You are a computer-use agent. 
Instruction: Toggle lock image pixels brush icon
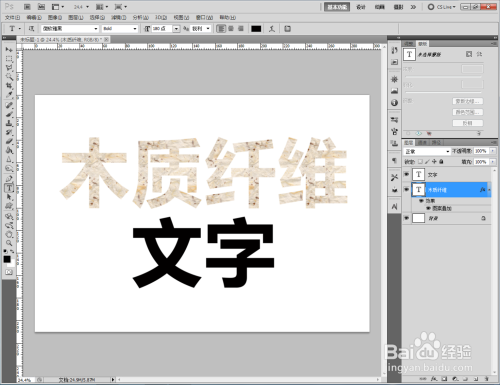(x=427, y=162)
